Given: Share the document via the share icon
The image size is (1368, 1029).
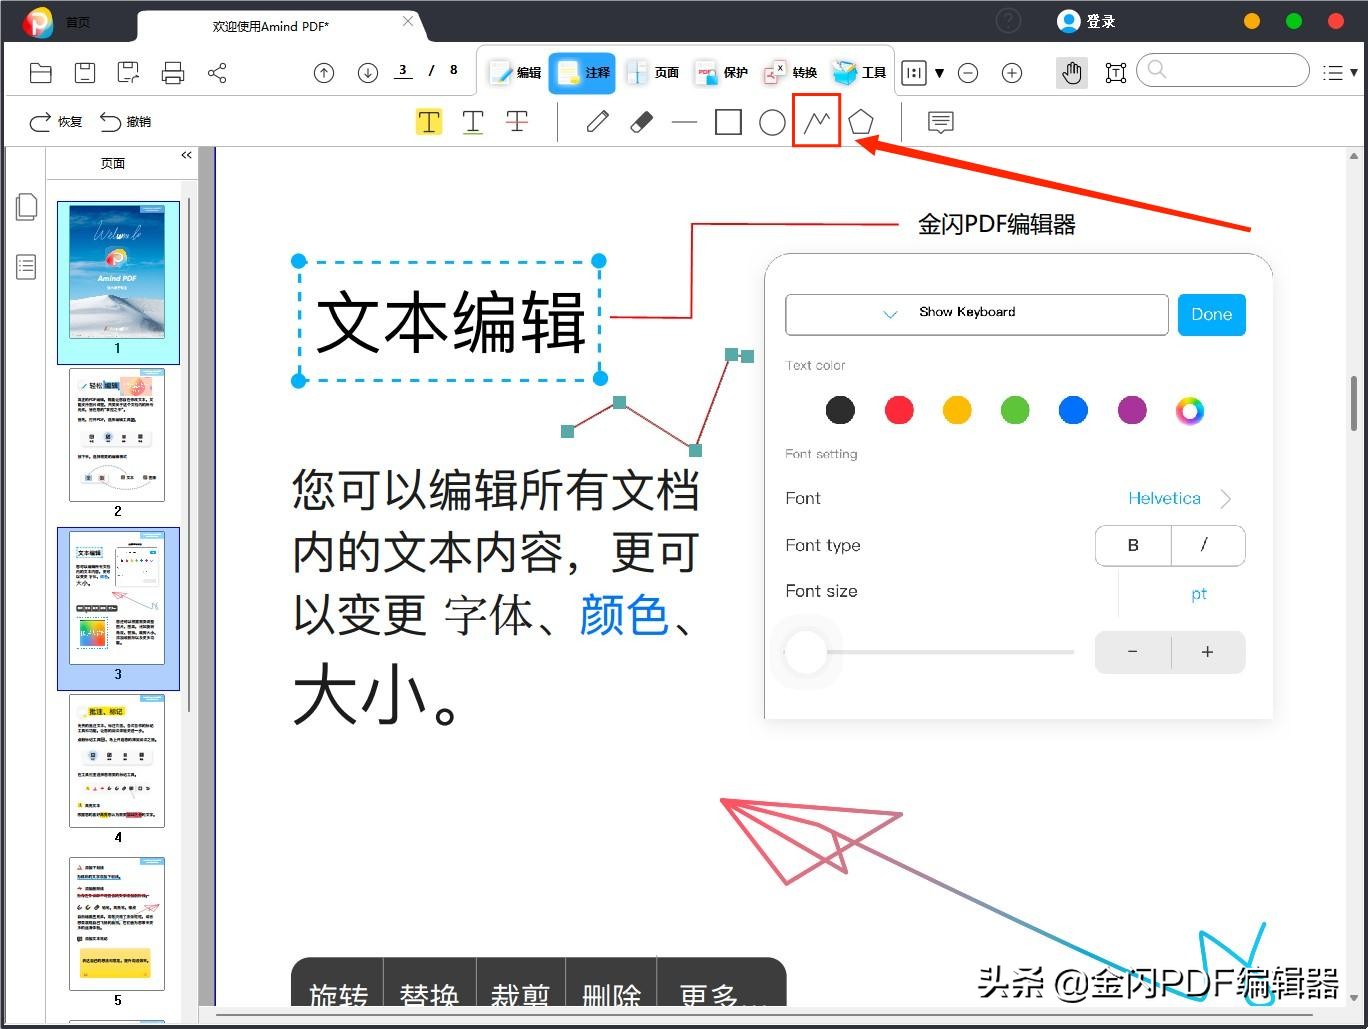Looking at the screenshot, I should (x=217, y=72).
